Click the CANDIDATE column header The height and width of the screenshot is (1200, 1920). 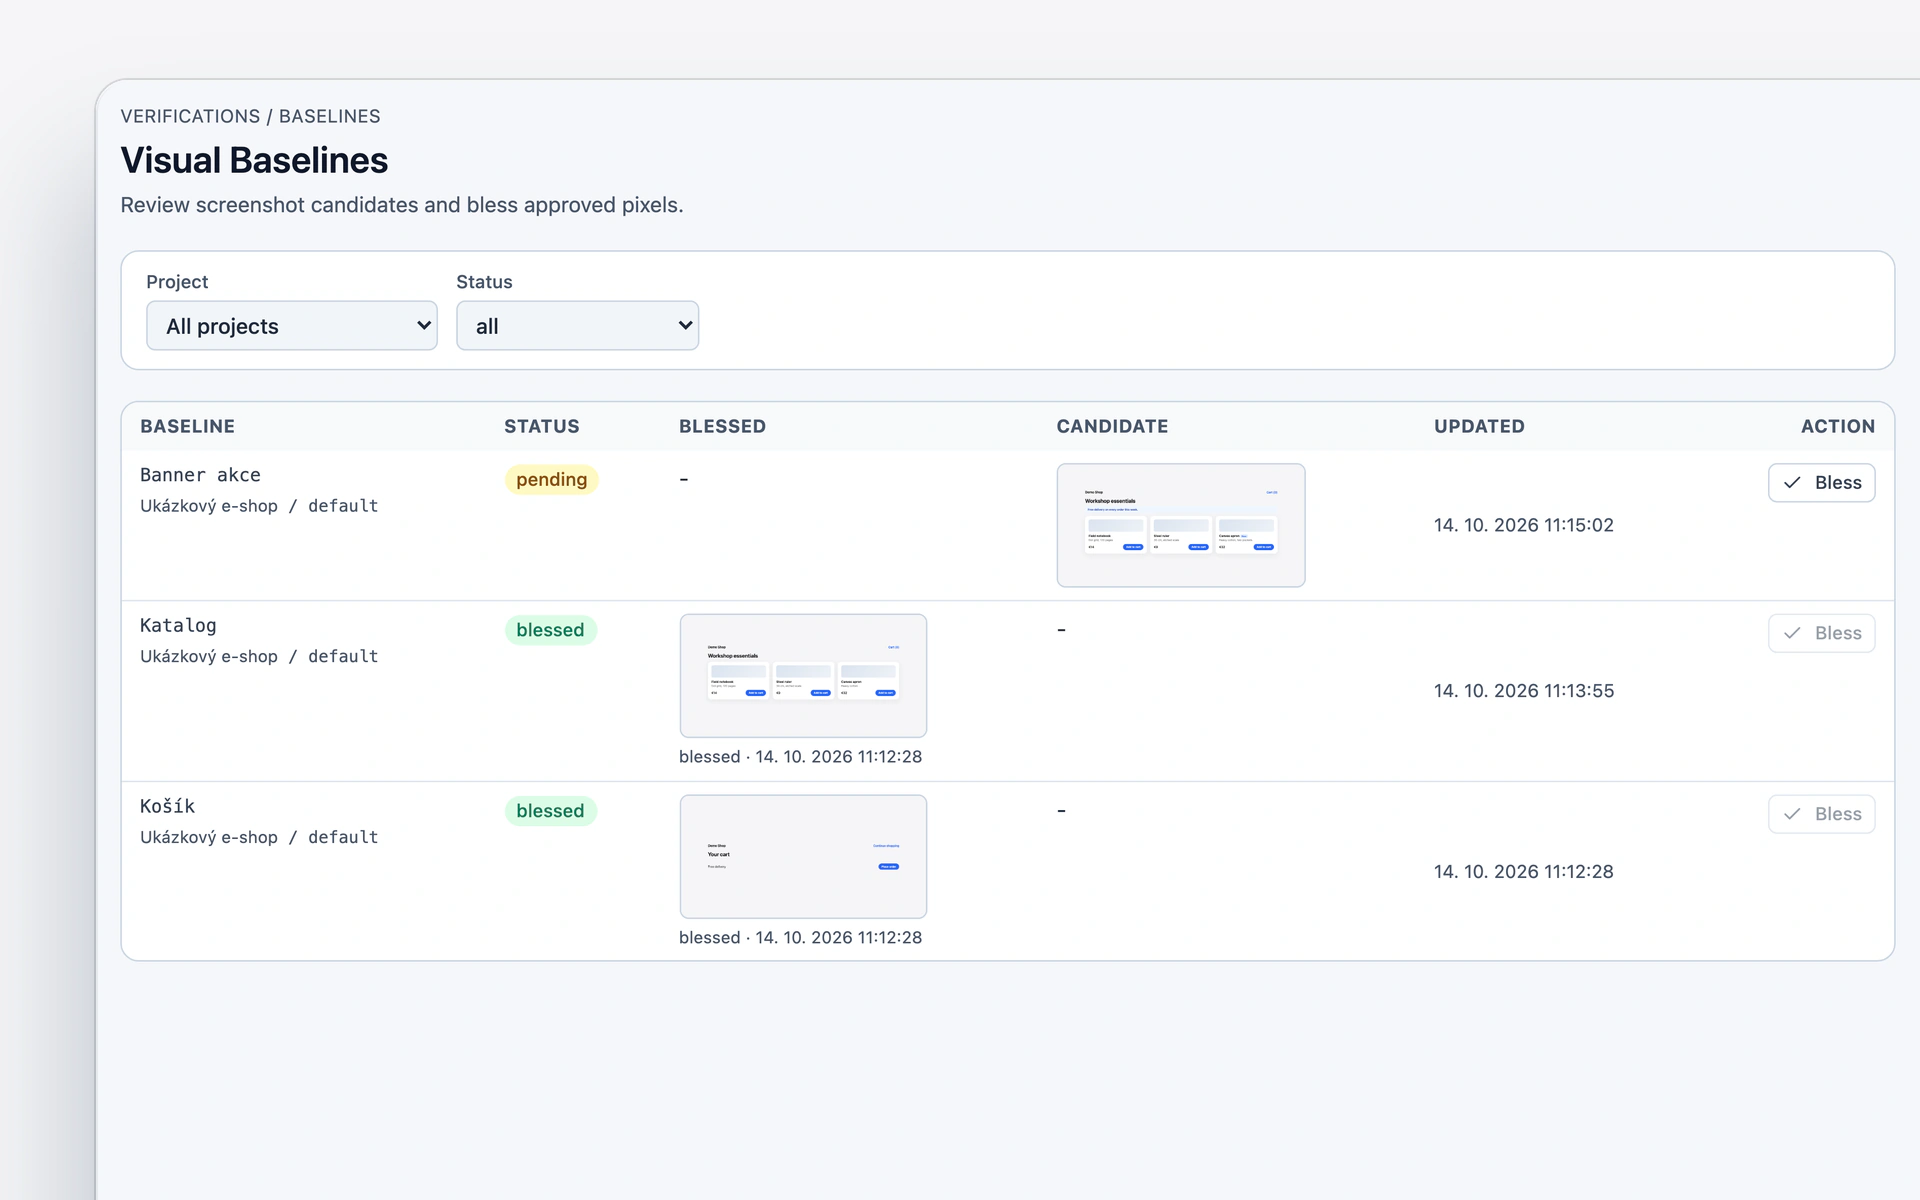click(x=1112, y=426)
